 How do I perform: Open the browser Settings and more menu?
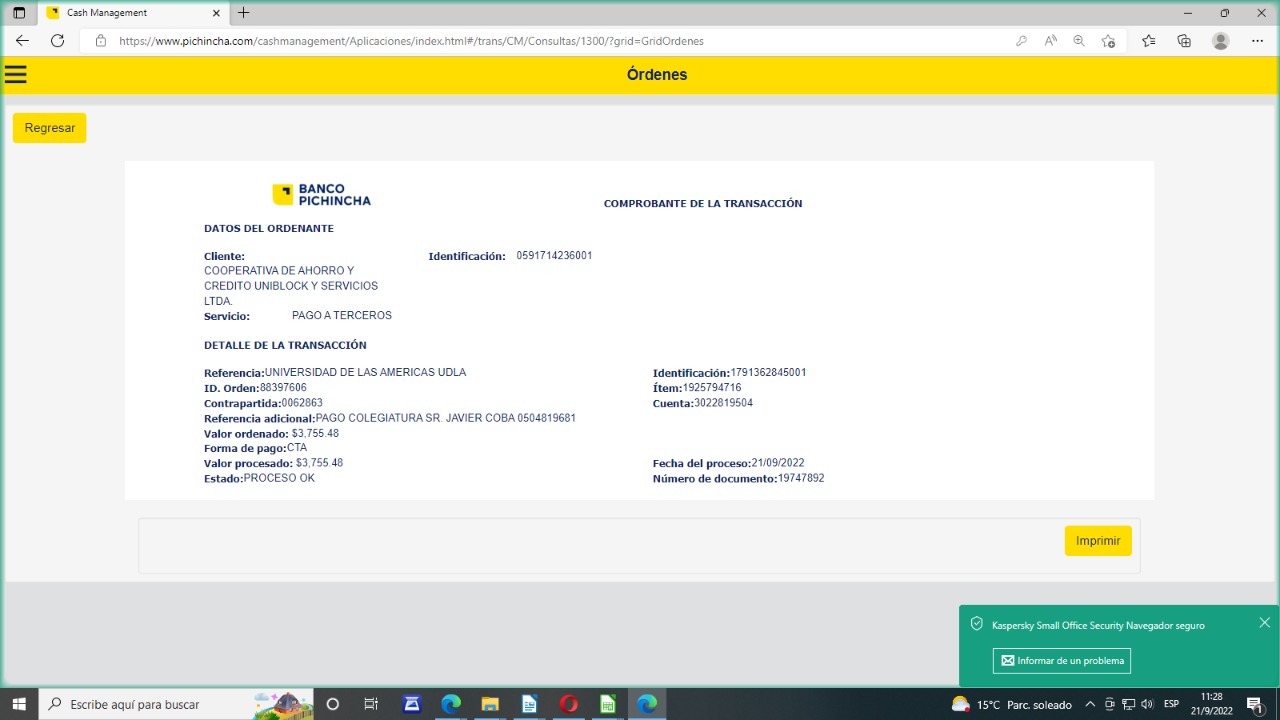[1257, 41]
